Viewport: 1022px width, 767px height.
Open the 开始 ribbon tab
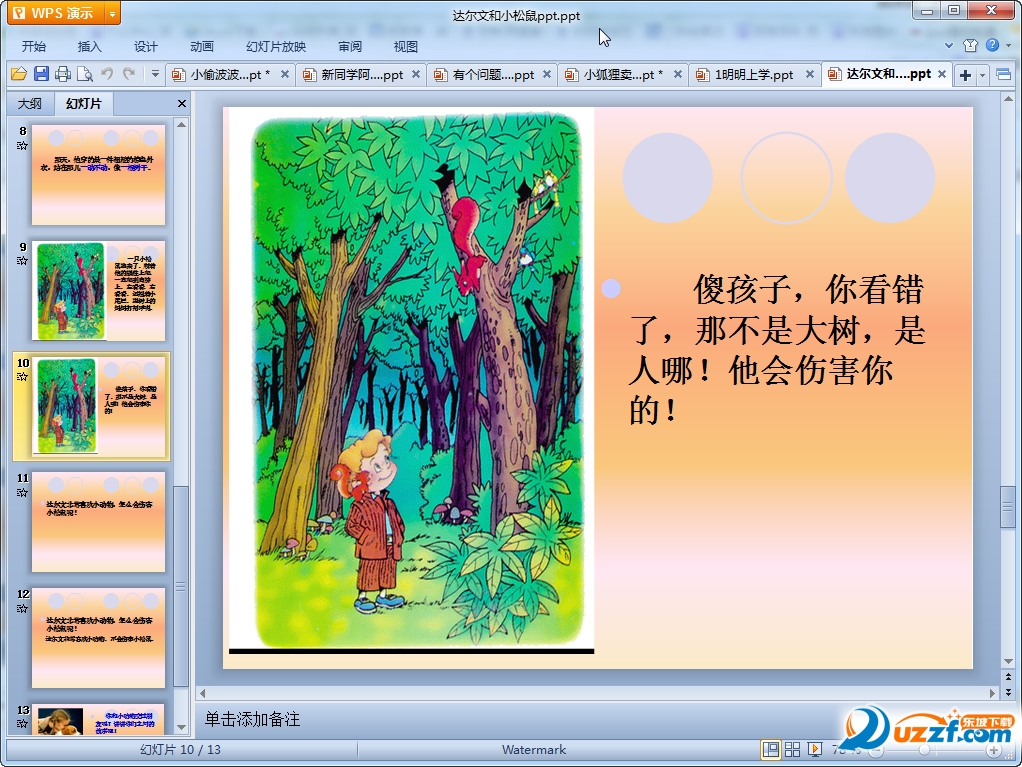click(x=34, y=46)
